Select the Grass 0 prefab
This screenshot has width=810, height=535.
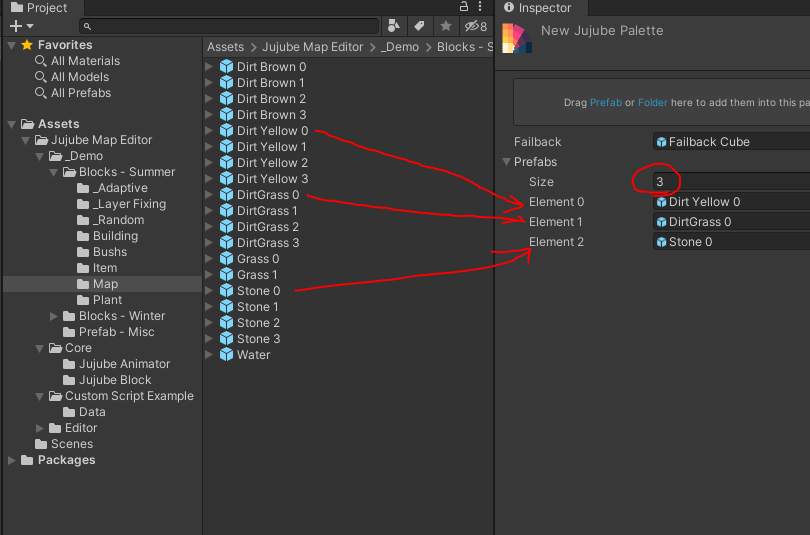click(257, 259)
